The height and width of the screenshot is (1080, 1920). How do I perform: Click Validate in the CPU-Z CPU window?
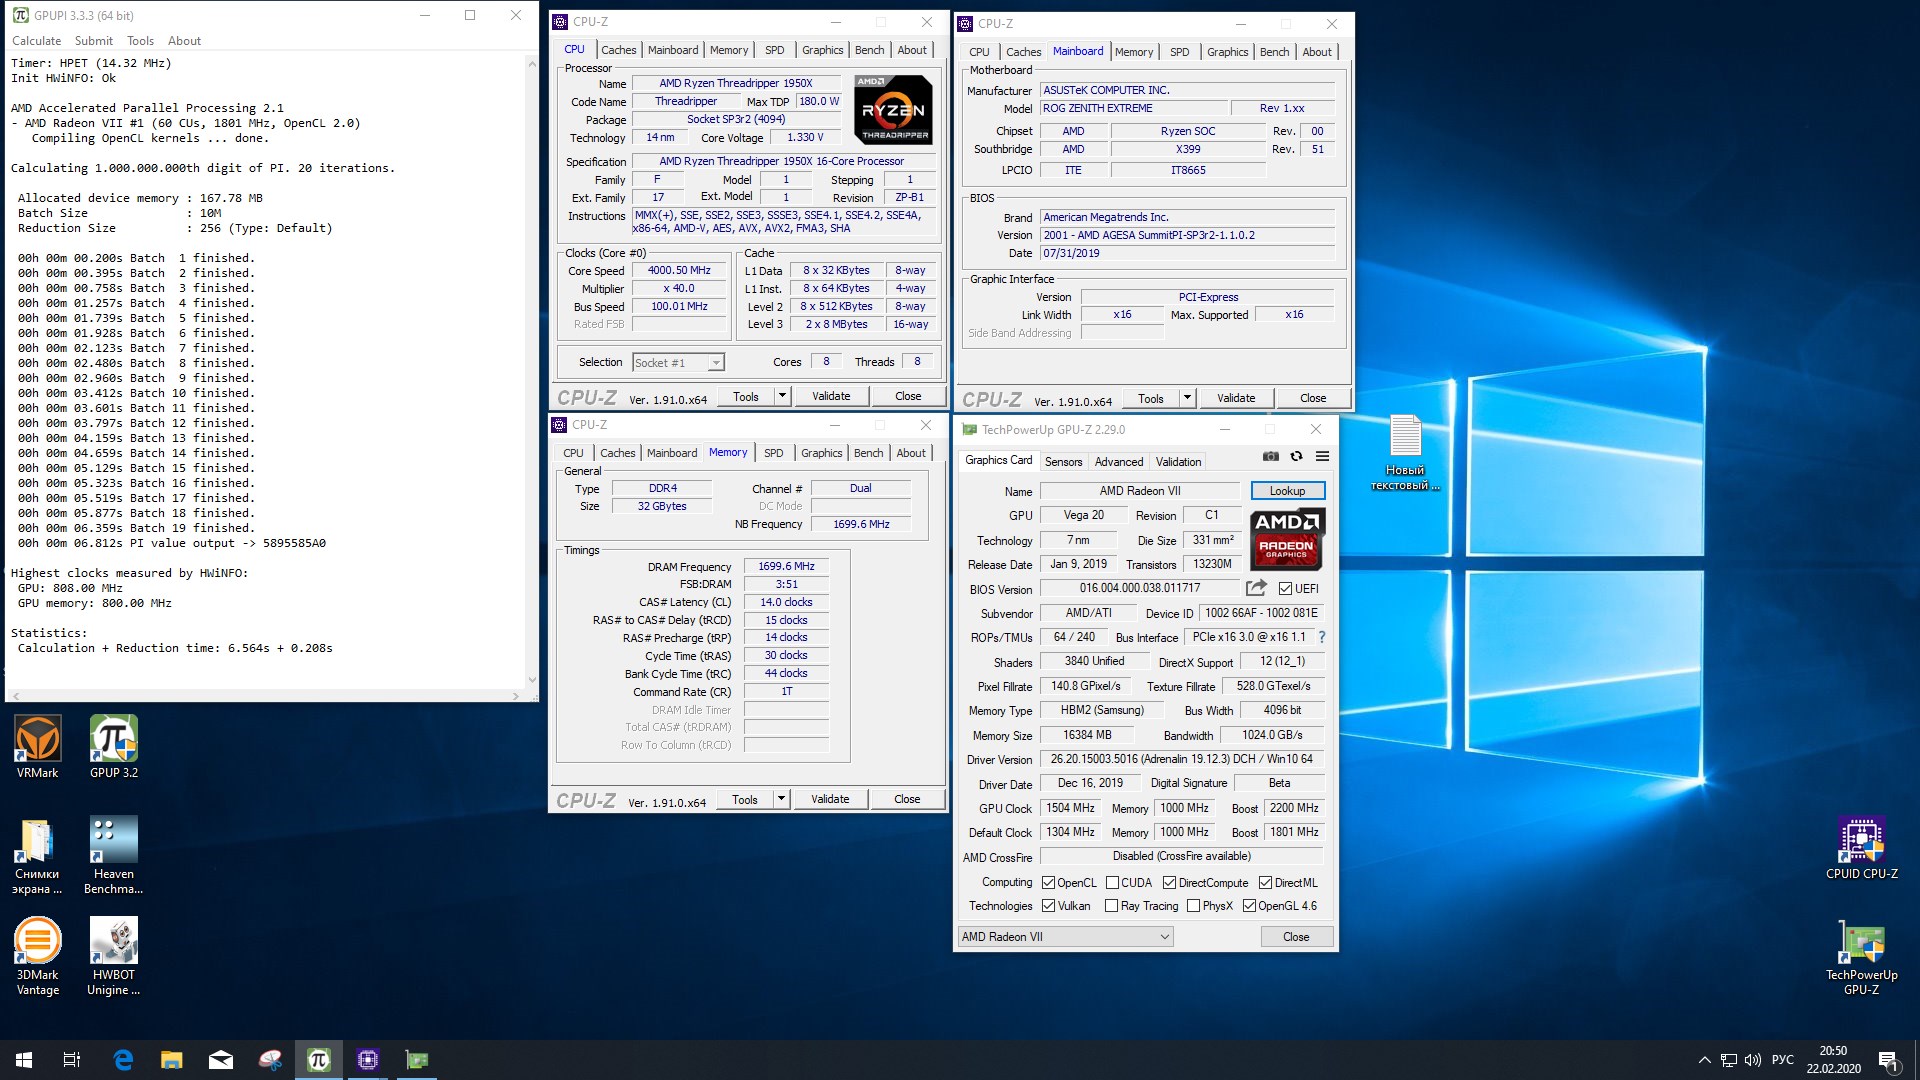831,396
